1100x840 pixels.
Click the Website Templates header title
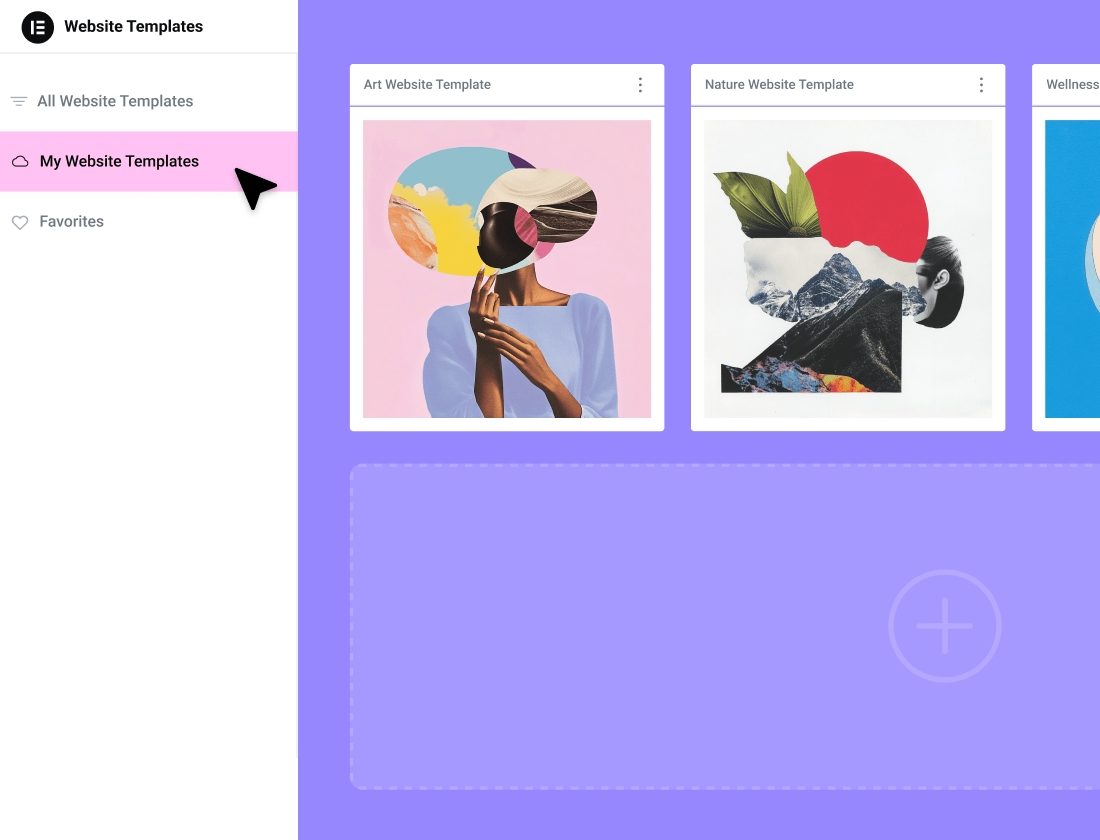click(133, 27)
